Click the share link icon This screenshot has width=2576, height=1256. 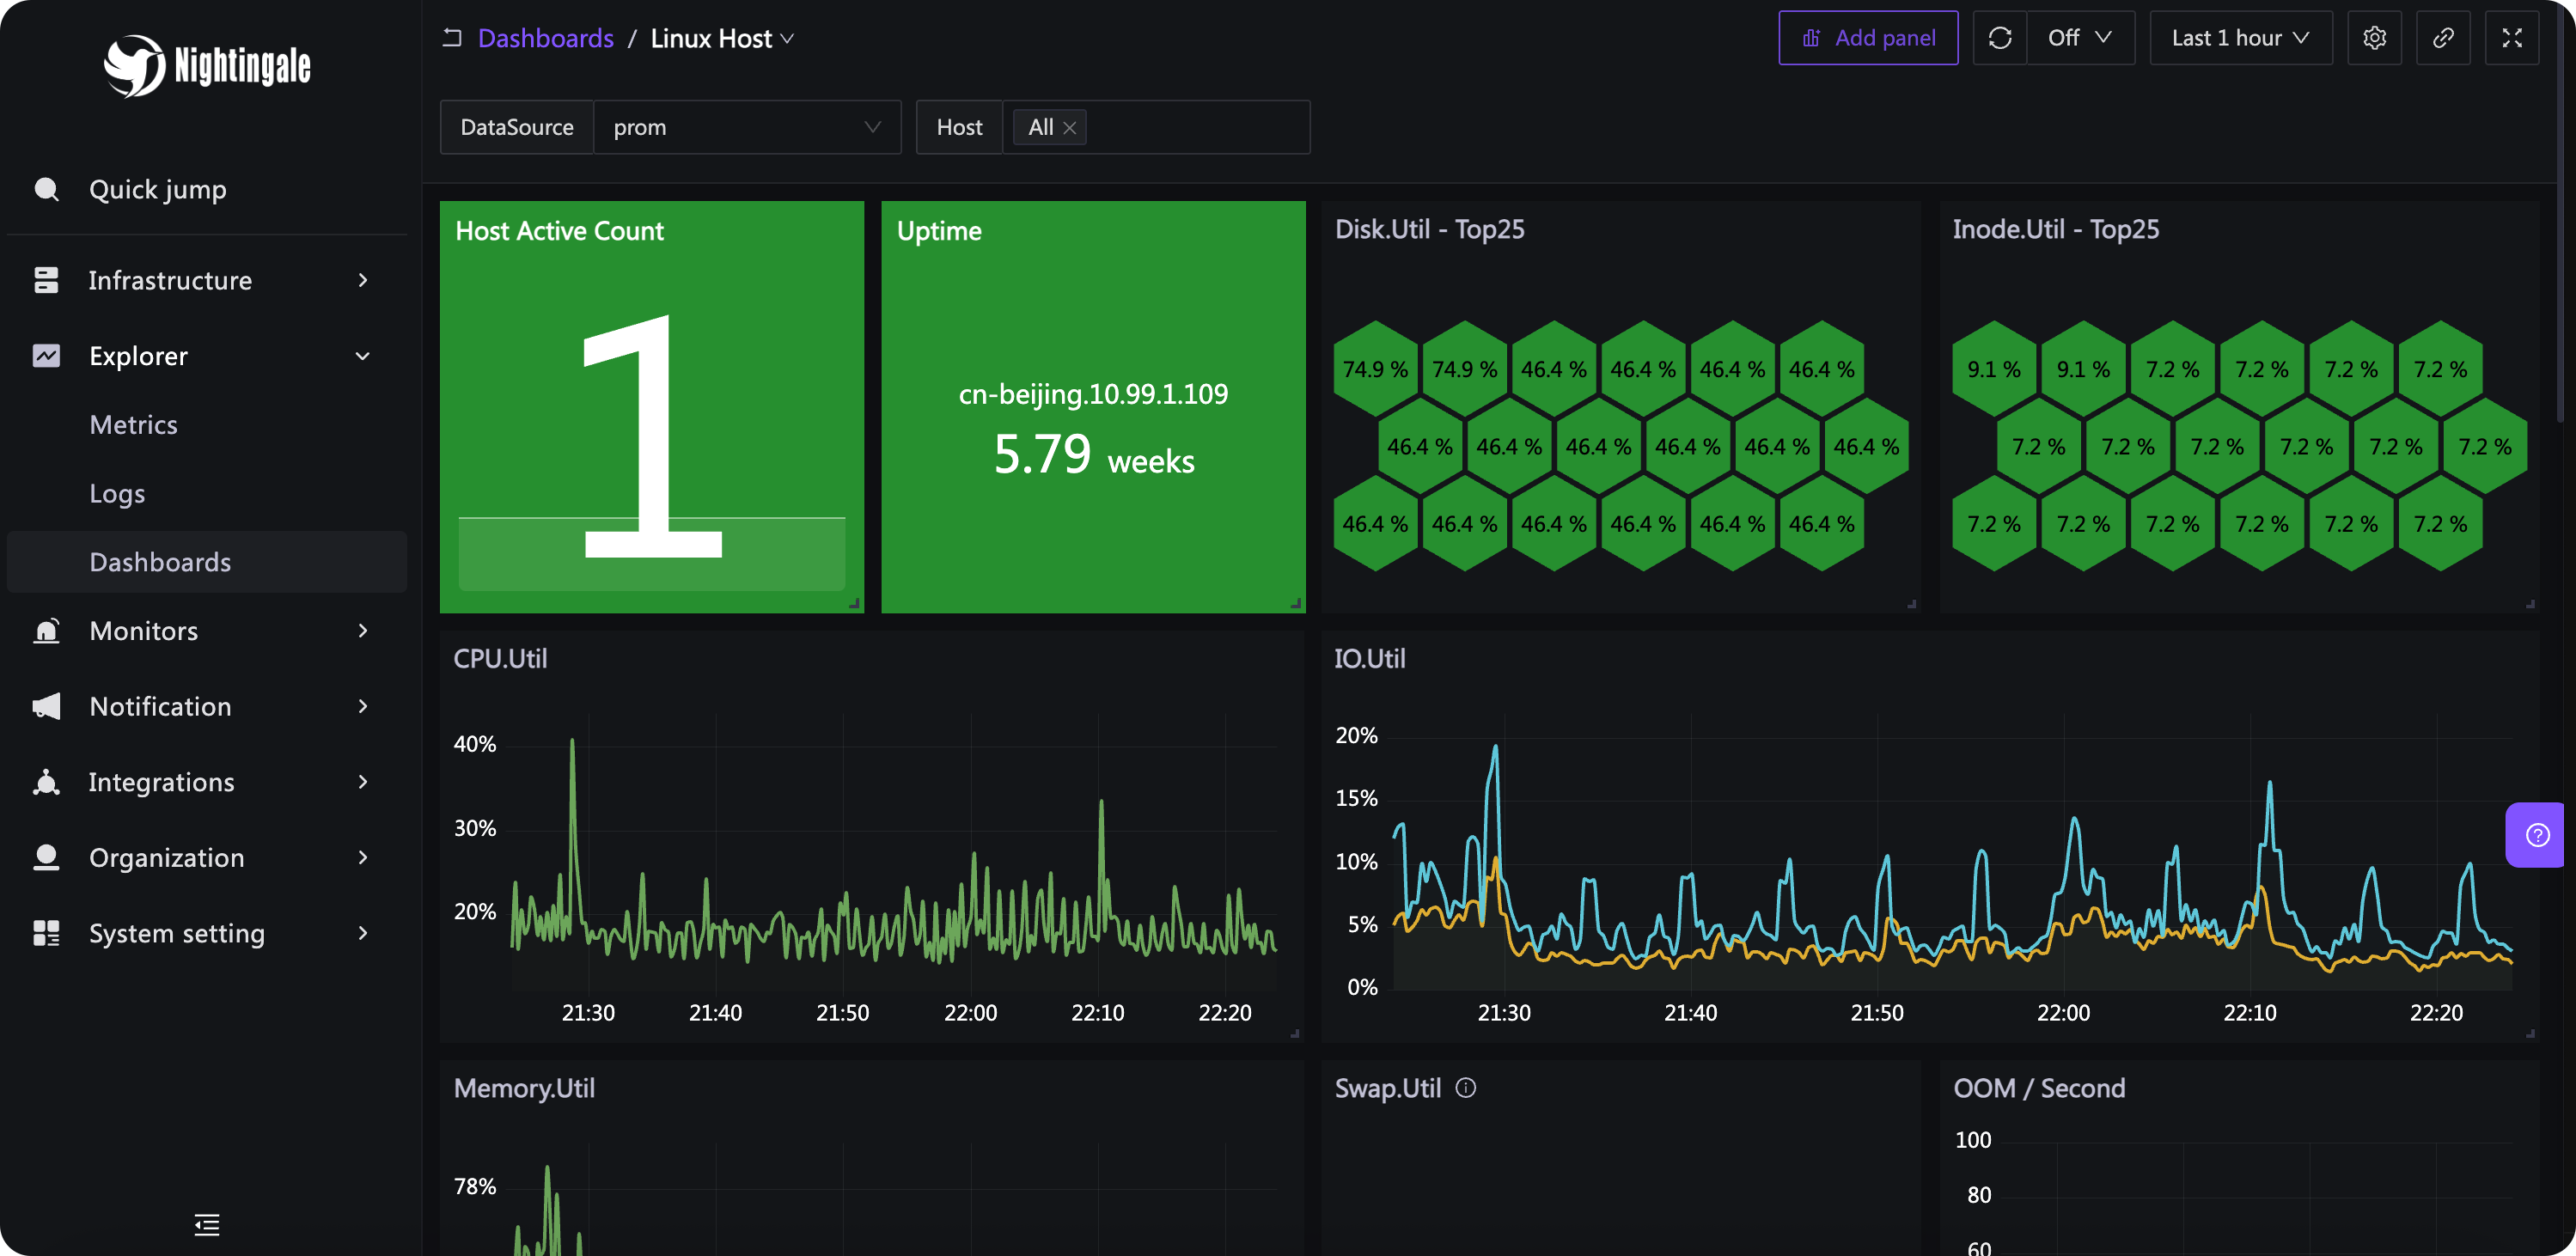coord(2443,38)
